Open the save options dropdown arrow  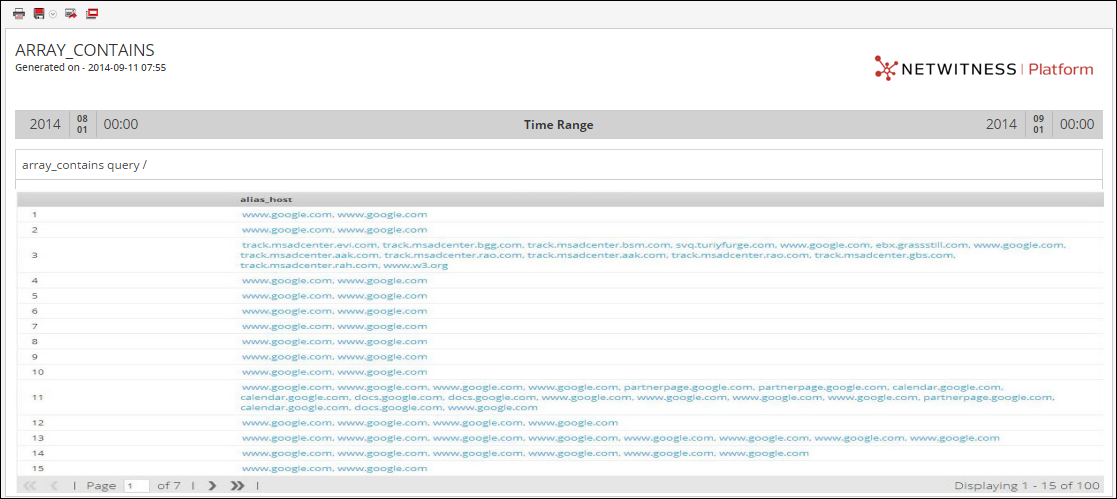[x=53, y=14]
